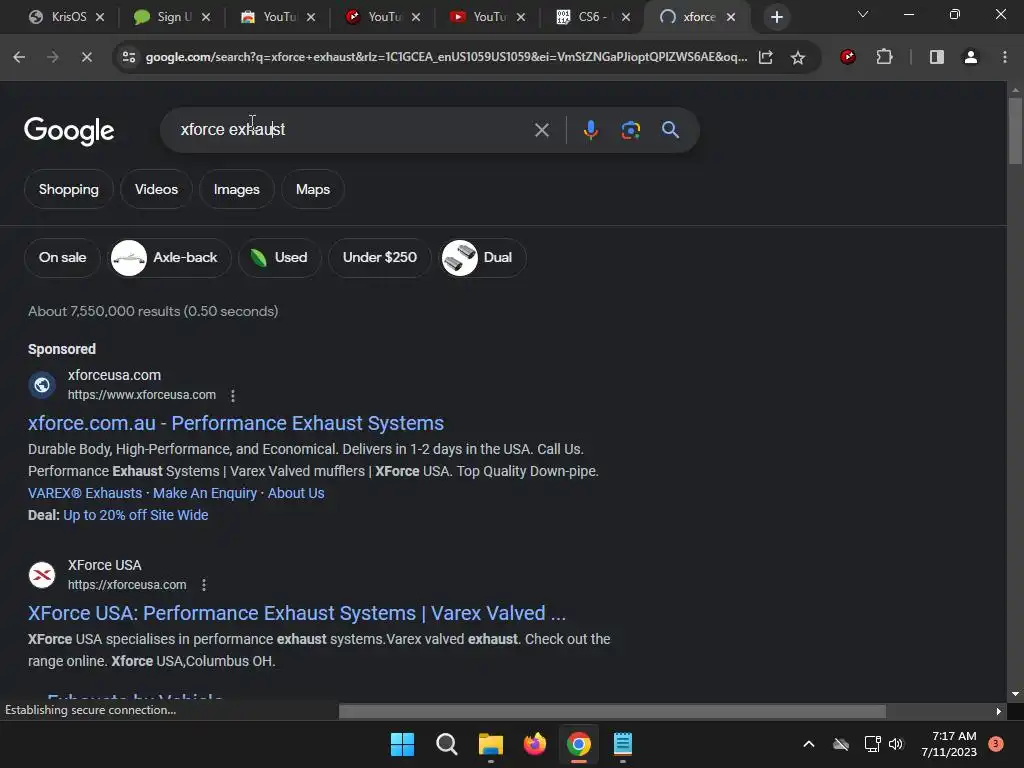Apply the Under $250 filter chip
The image size is (1024, 768).
pyautogui.click(x=379, y=257)
